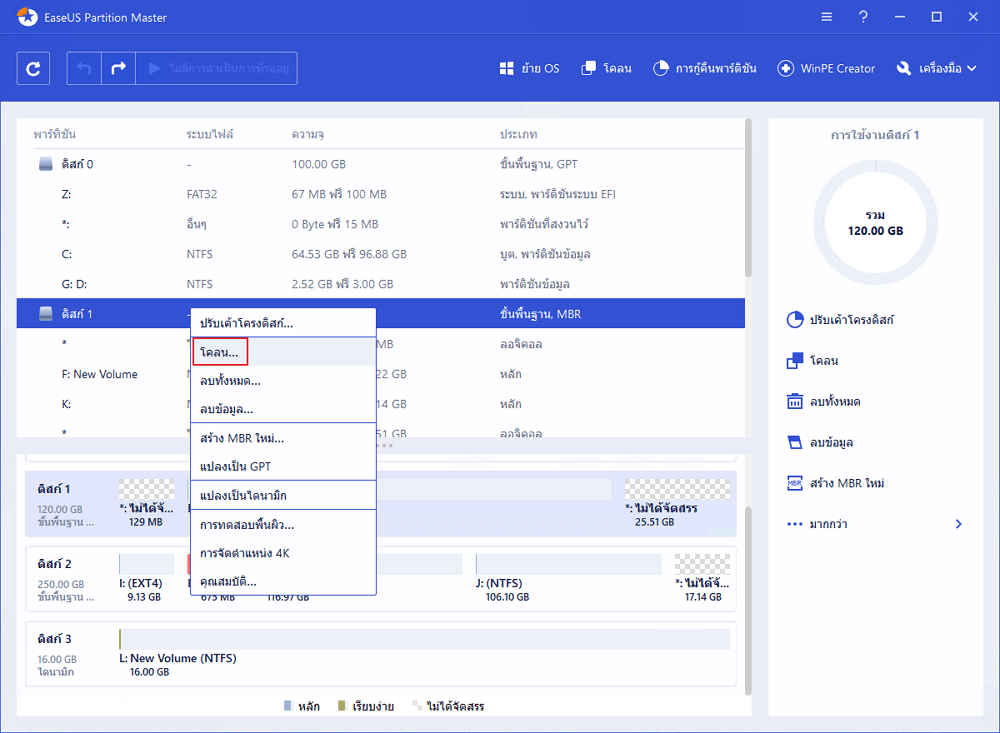This screenshot has width=1000, height=733.
Task: Redo the operation with the forward arrow
Action: 119,68
